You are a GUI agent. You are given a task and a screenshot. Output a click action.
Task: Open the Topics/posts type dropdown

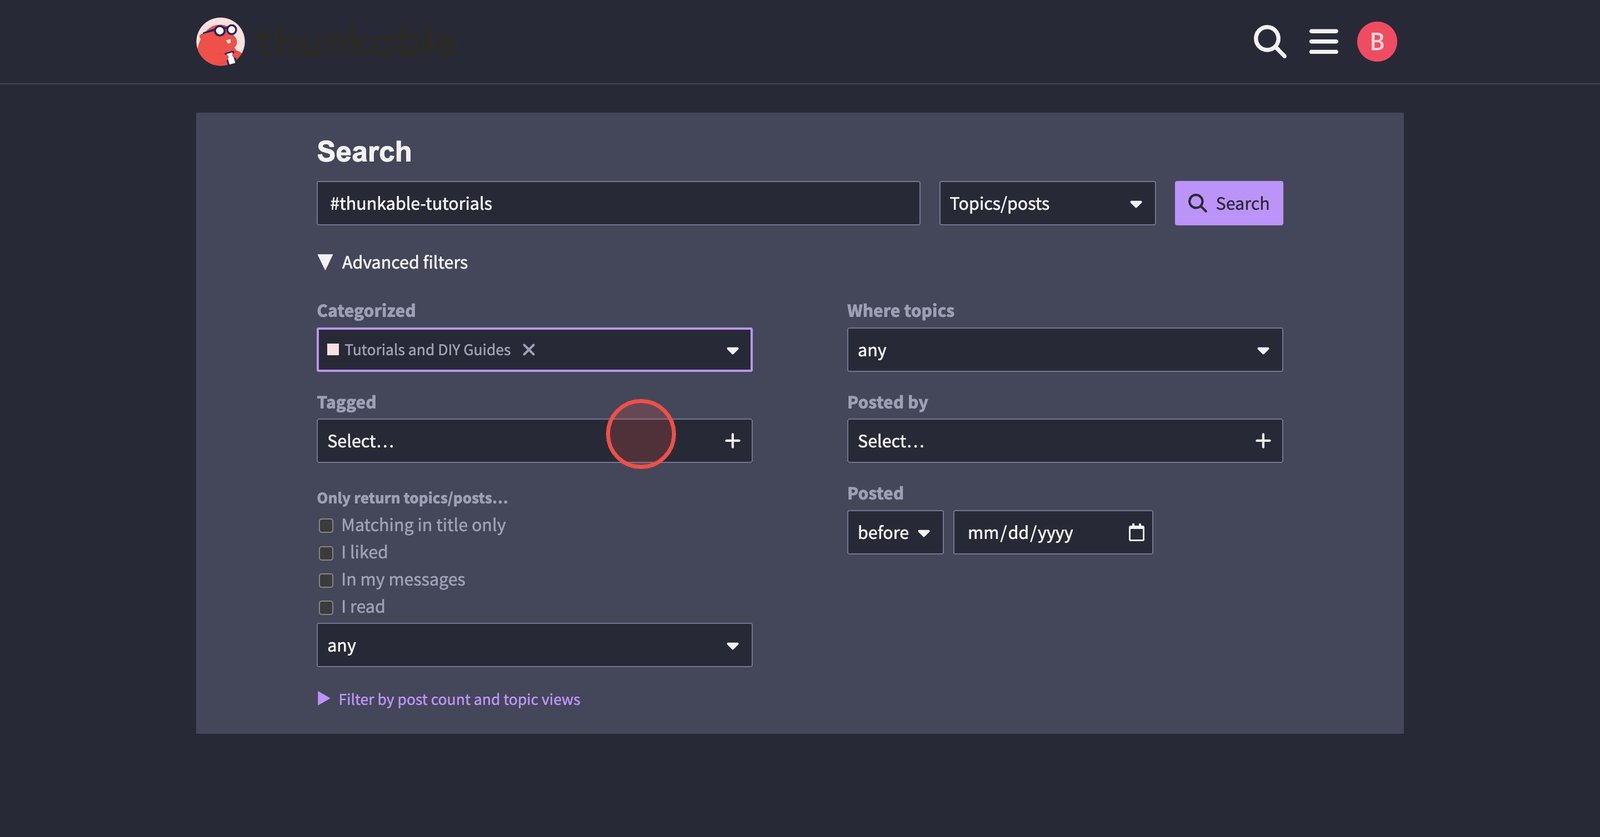[x=1046, y=204]
